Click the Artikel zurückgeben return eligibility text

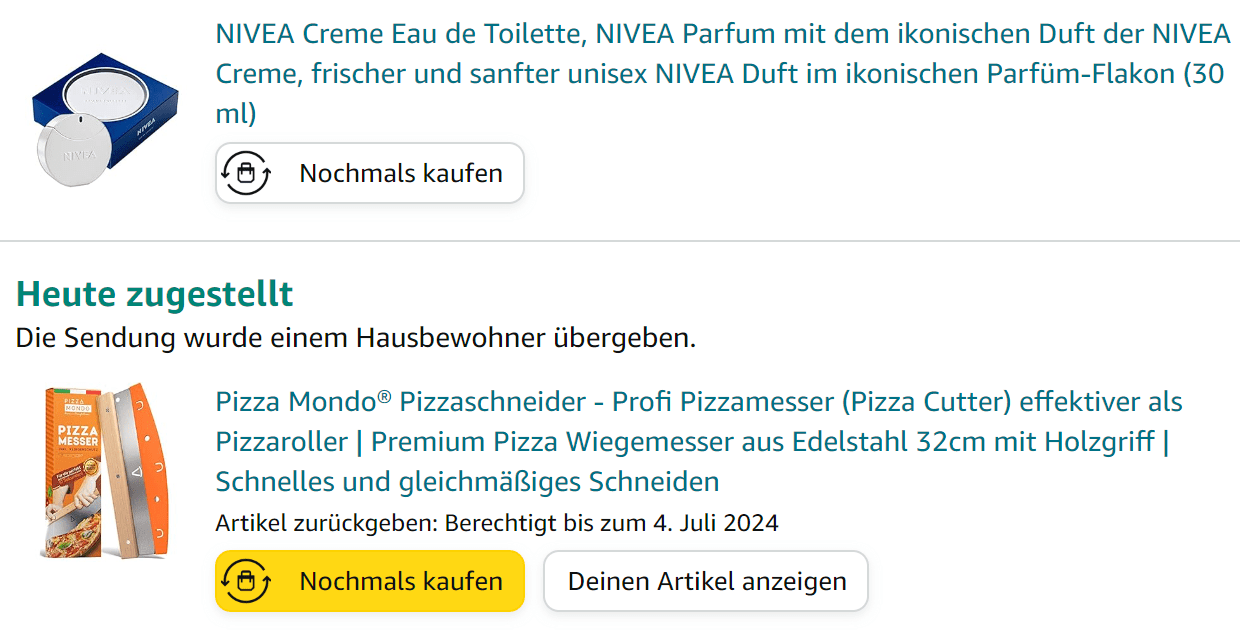click(496, 523)
